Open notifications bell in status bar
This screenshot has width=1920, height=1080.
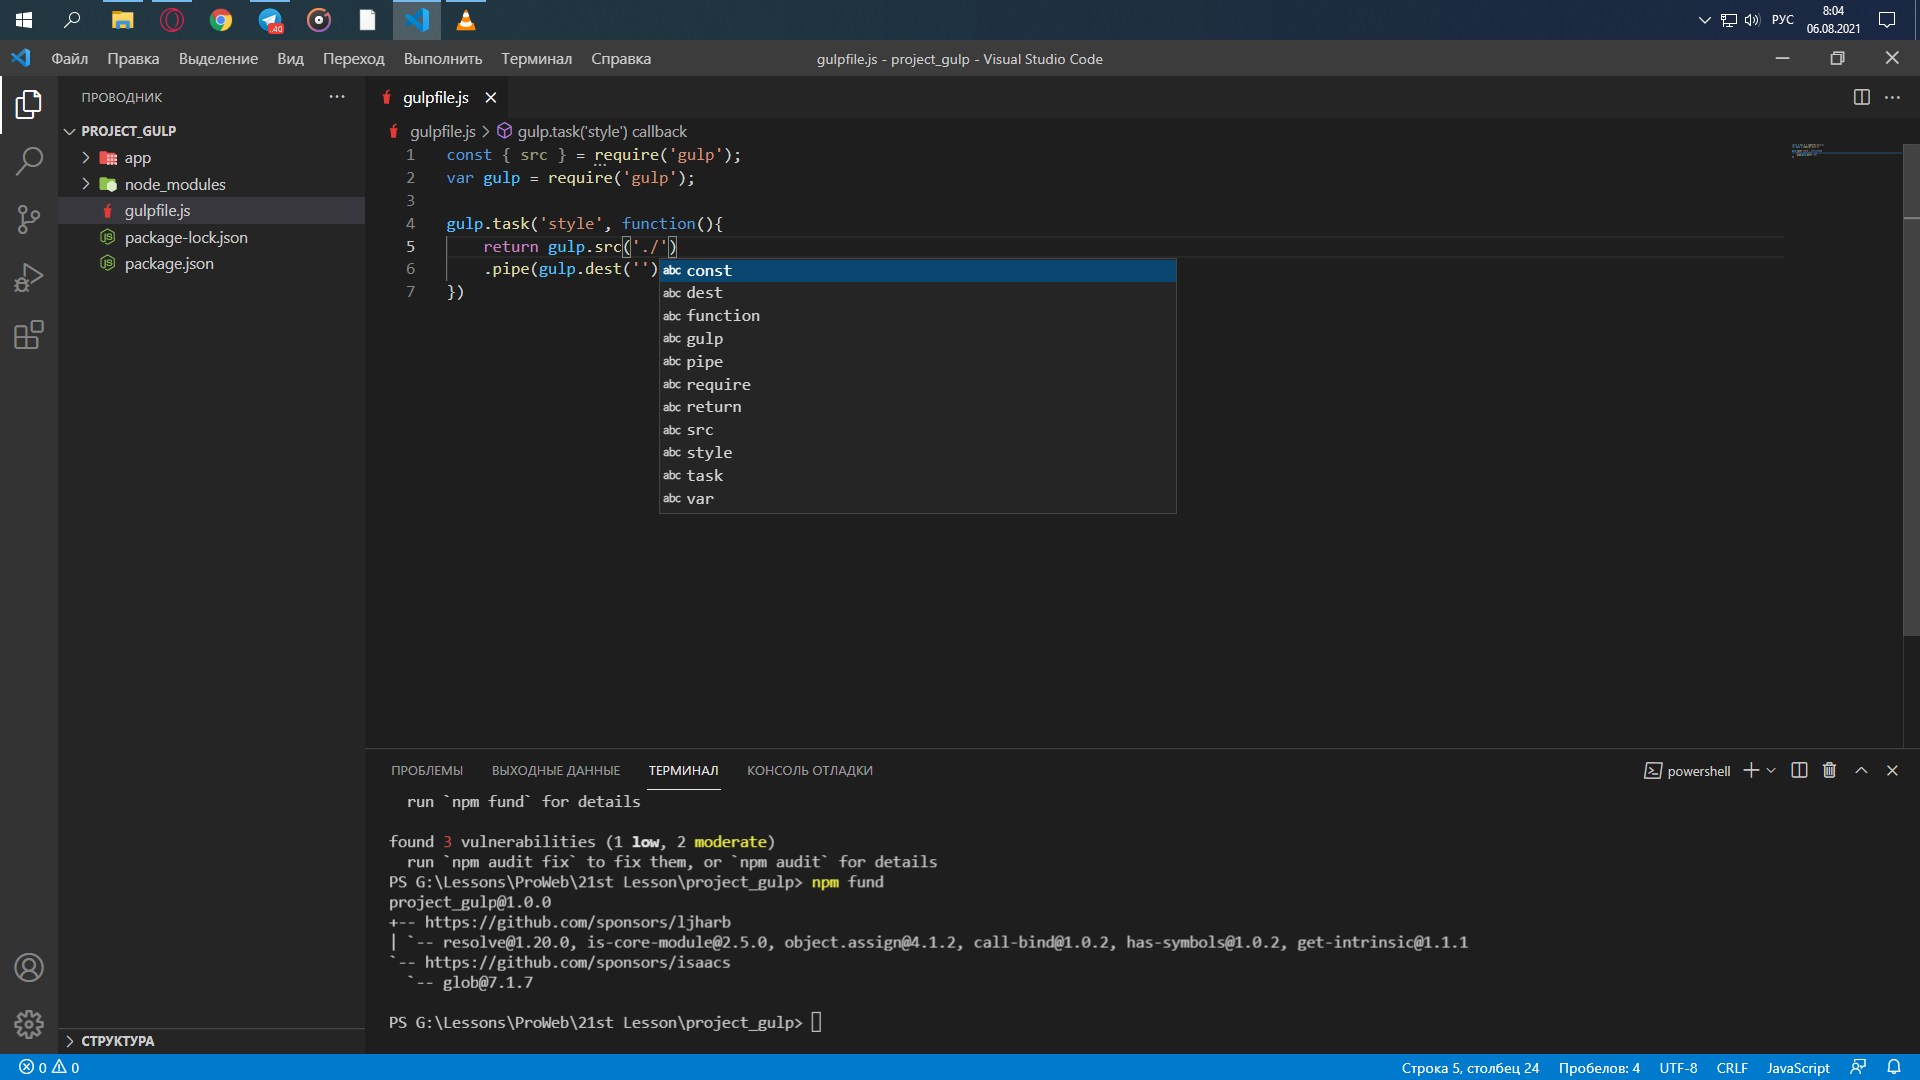coord(1893,1067)
